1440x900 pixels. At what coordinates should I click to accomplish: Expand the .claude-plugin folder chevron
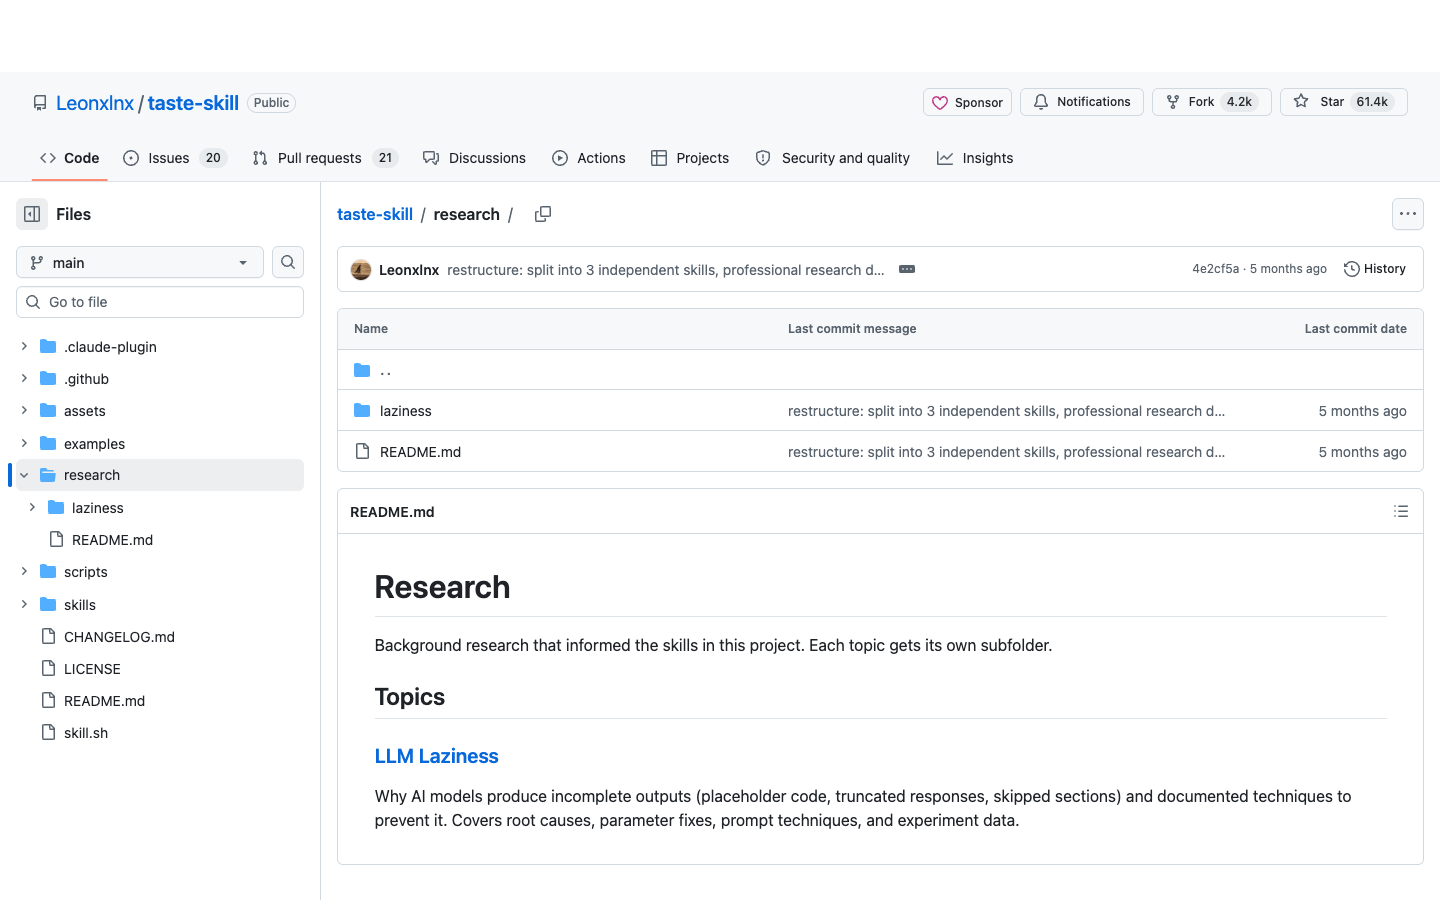click(24, 346)
